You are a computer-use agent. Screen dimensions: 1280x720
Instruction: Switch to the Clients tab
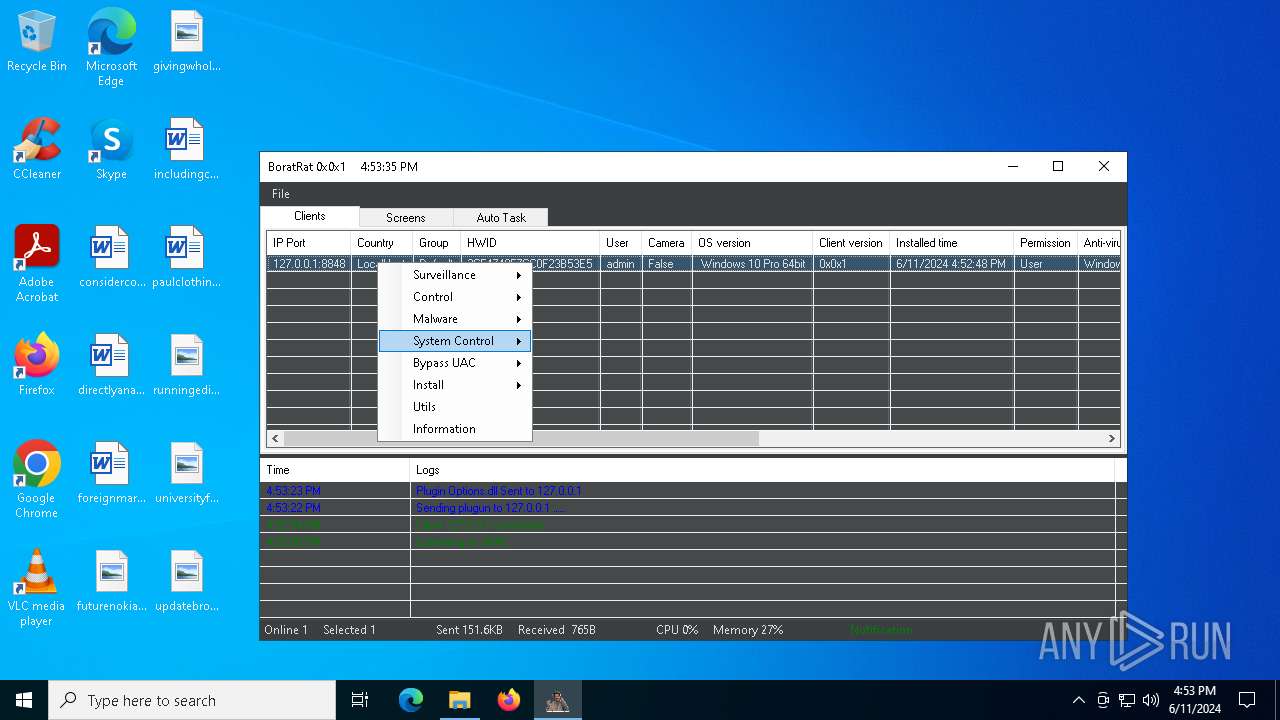click(309, 216)
